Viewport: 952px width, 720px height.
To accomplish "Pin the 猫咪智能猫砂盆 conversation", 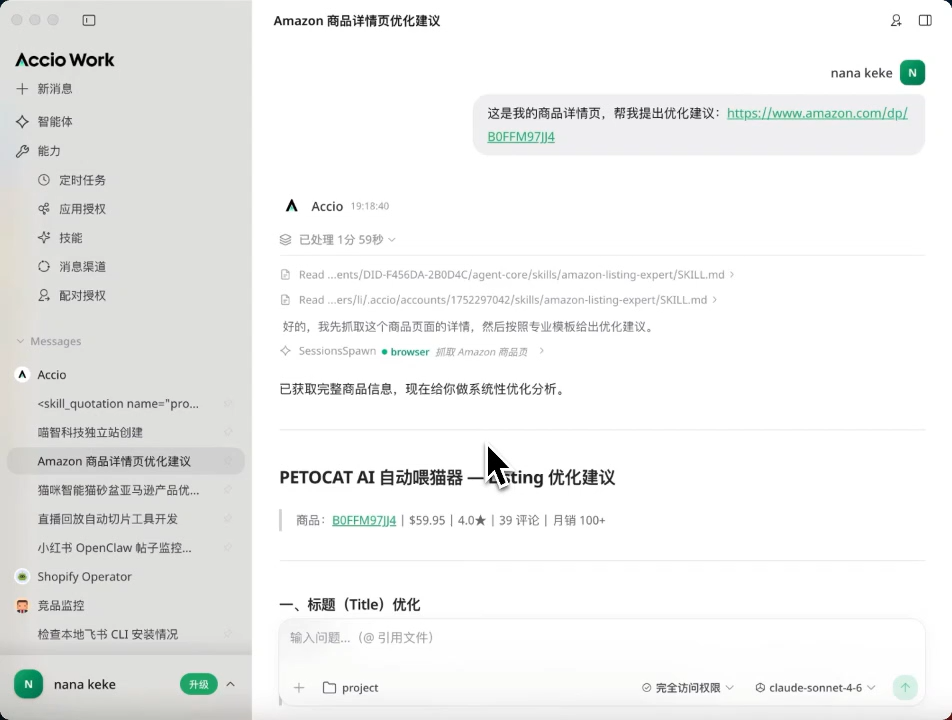I will (228, 490).
